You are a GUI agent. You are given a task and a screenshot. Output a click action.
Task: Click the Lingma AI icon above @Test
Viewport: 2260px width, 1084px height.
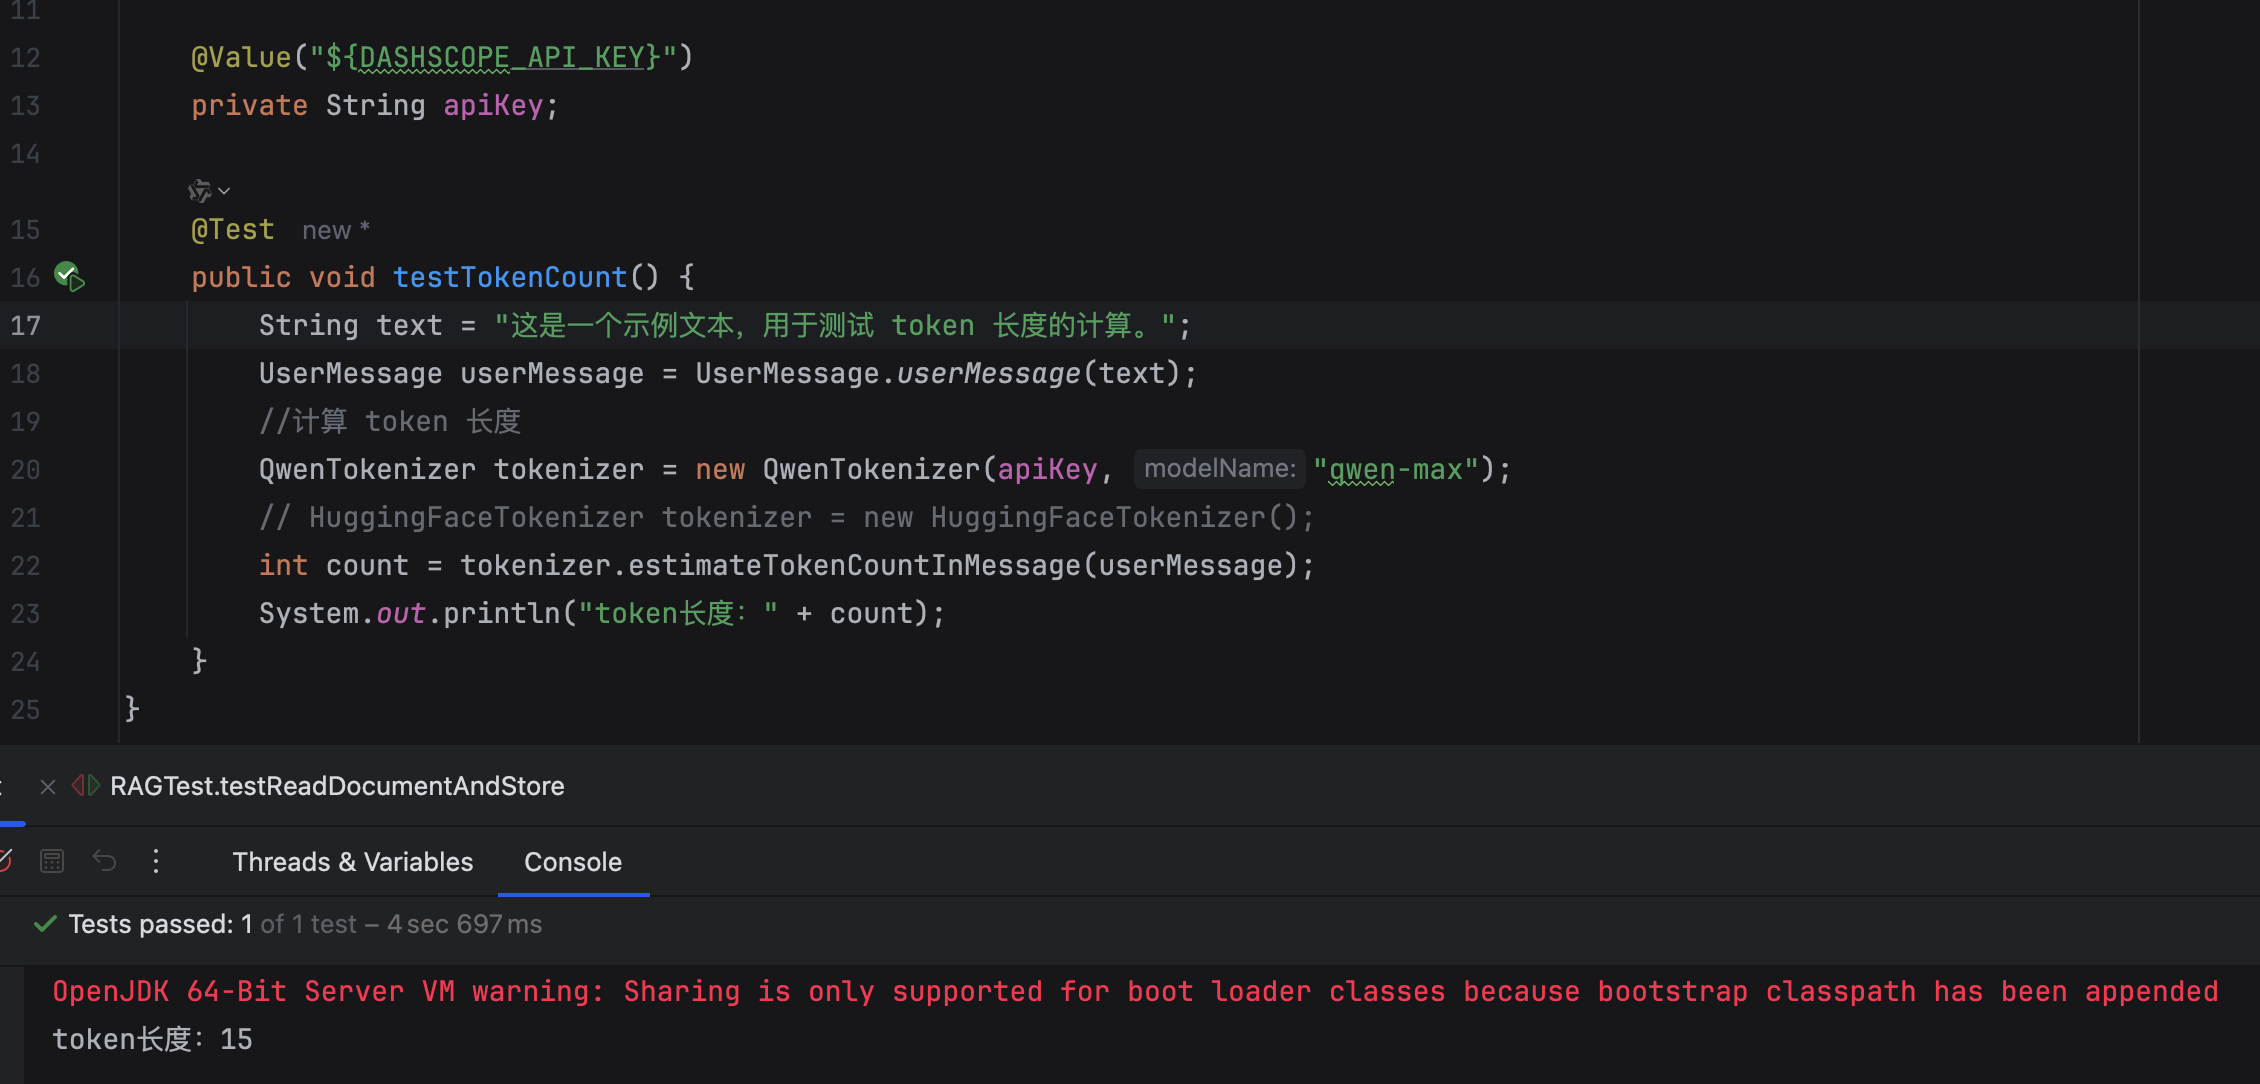(x=199, y=190)
